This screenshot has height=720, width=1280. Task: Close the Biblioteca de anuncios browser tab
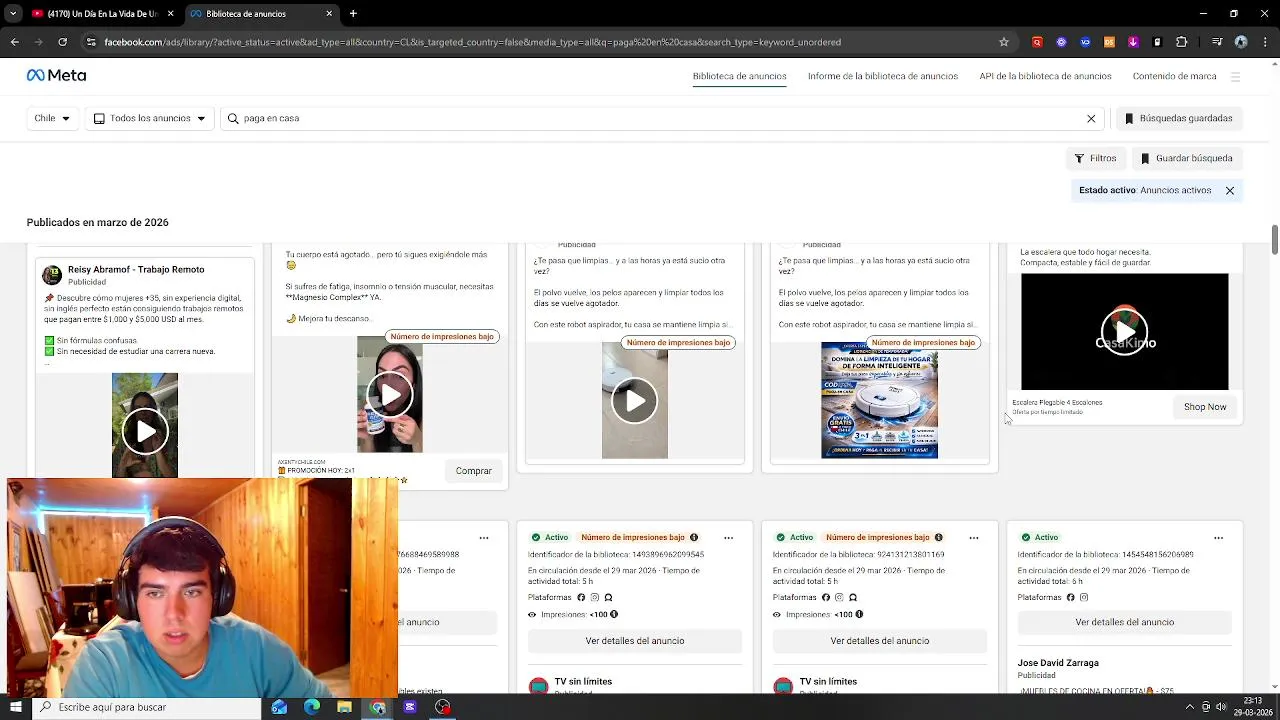point(329,13)
